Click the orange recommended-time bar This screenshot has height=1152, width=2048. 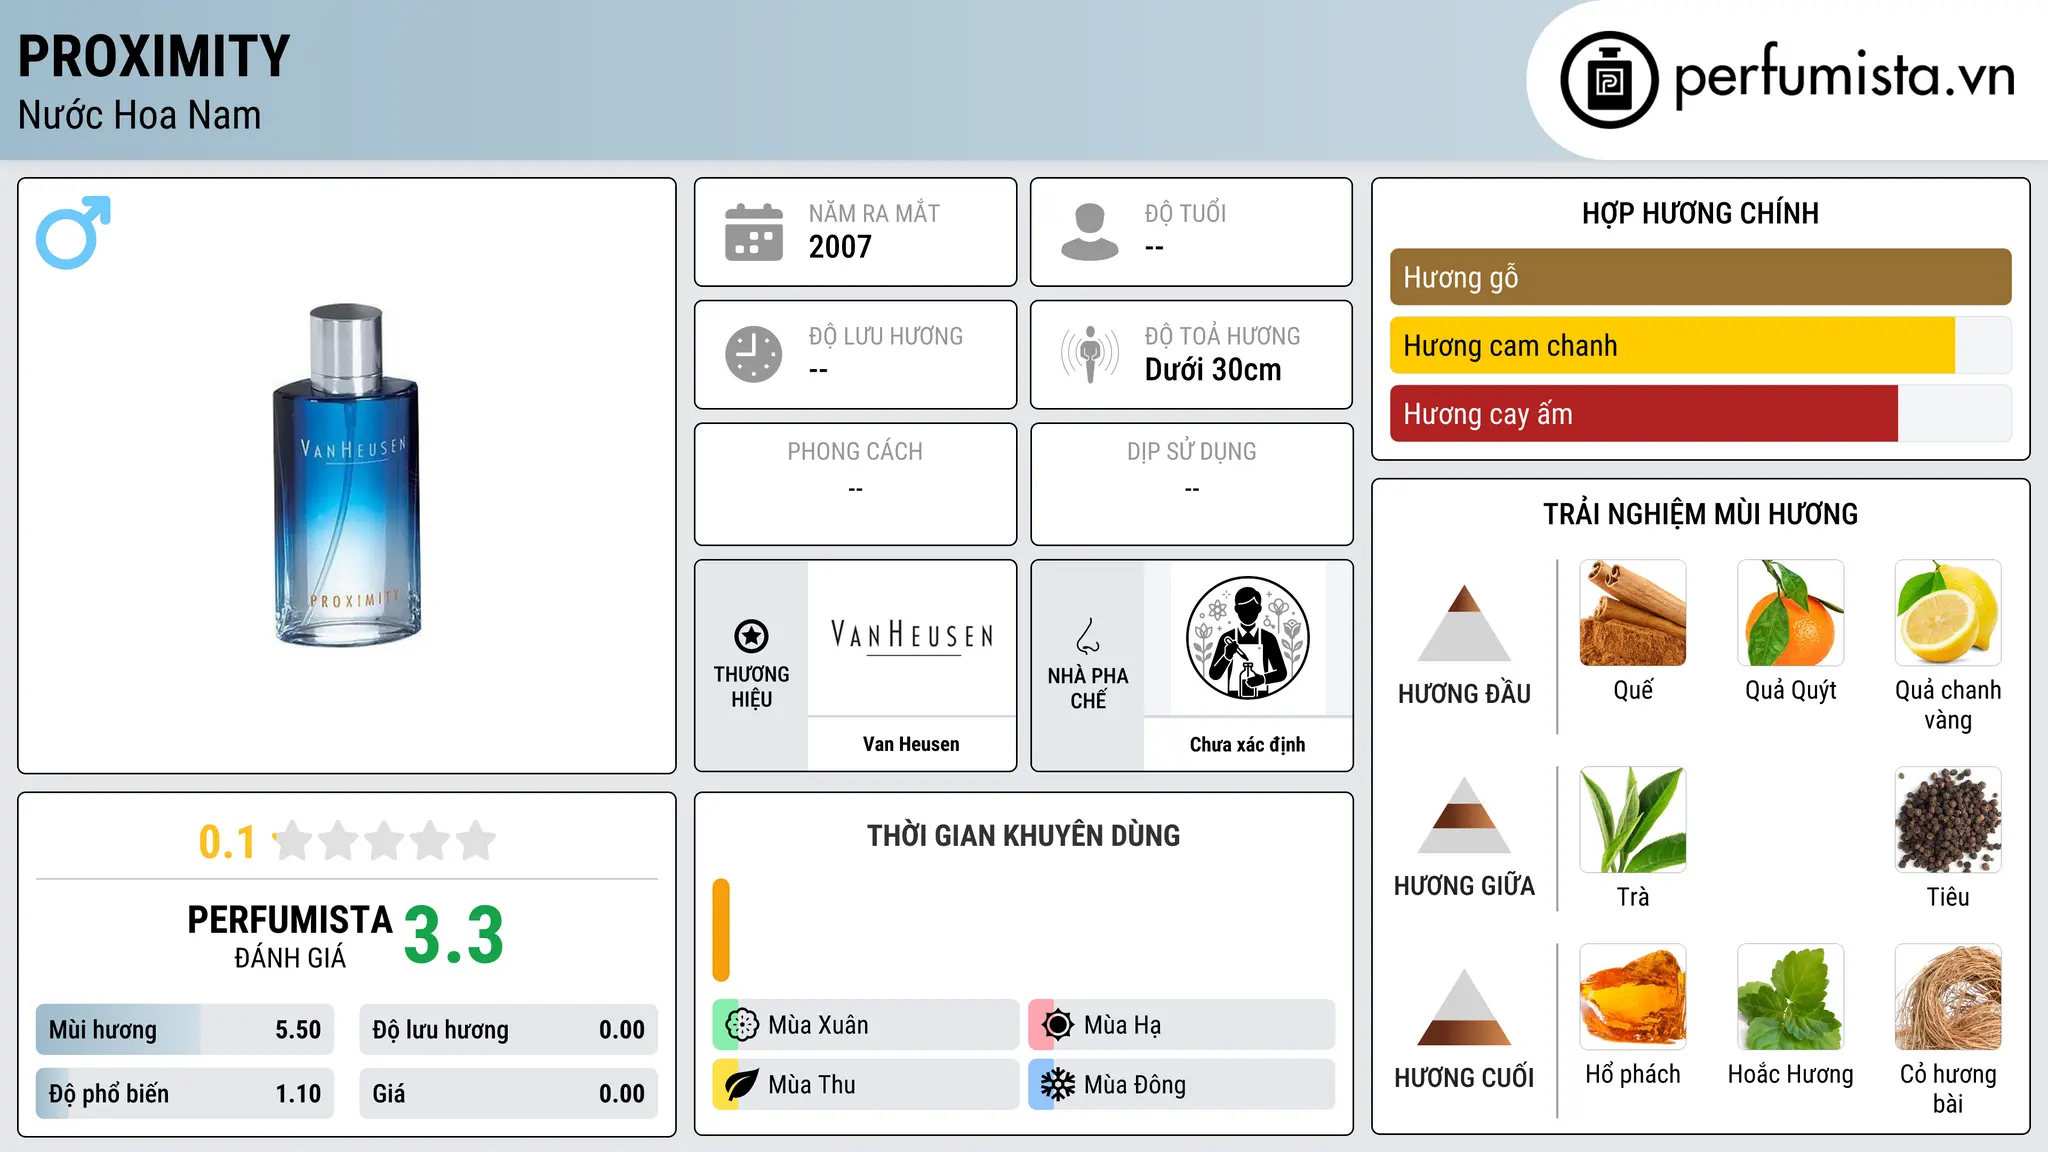721,930
